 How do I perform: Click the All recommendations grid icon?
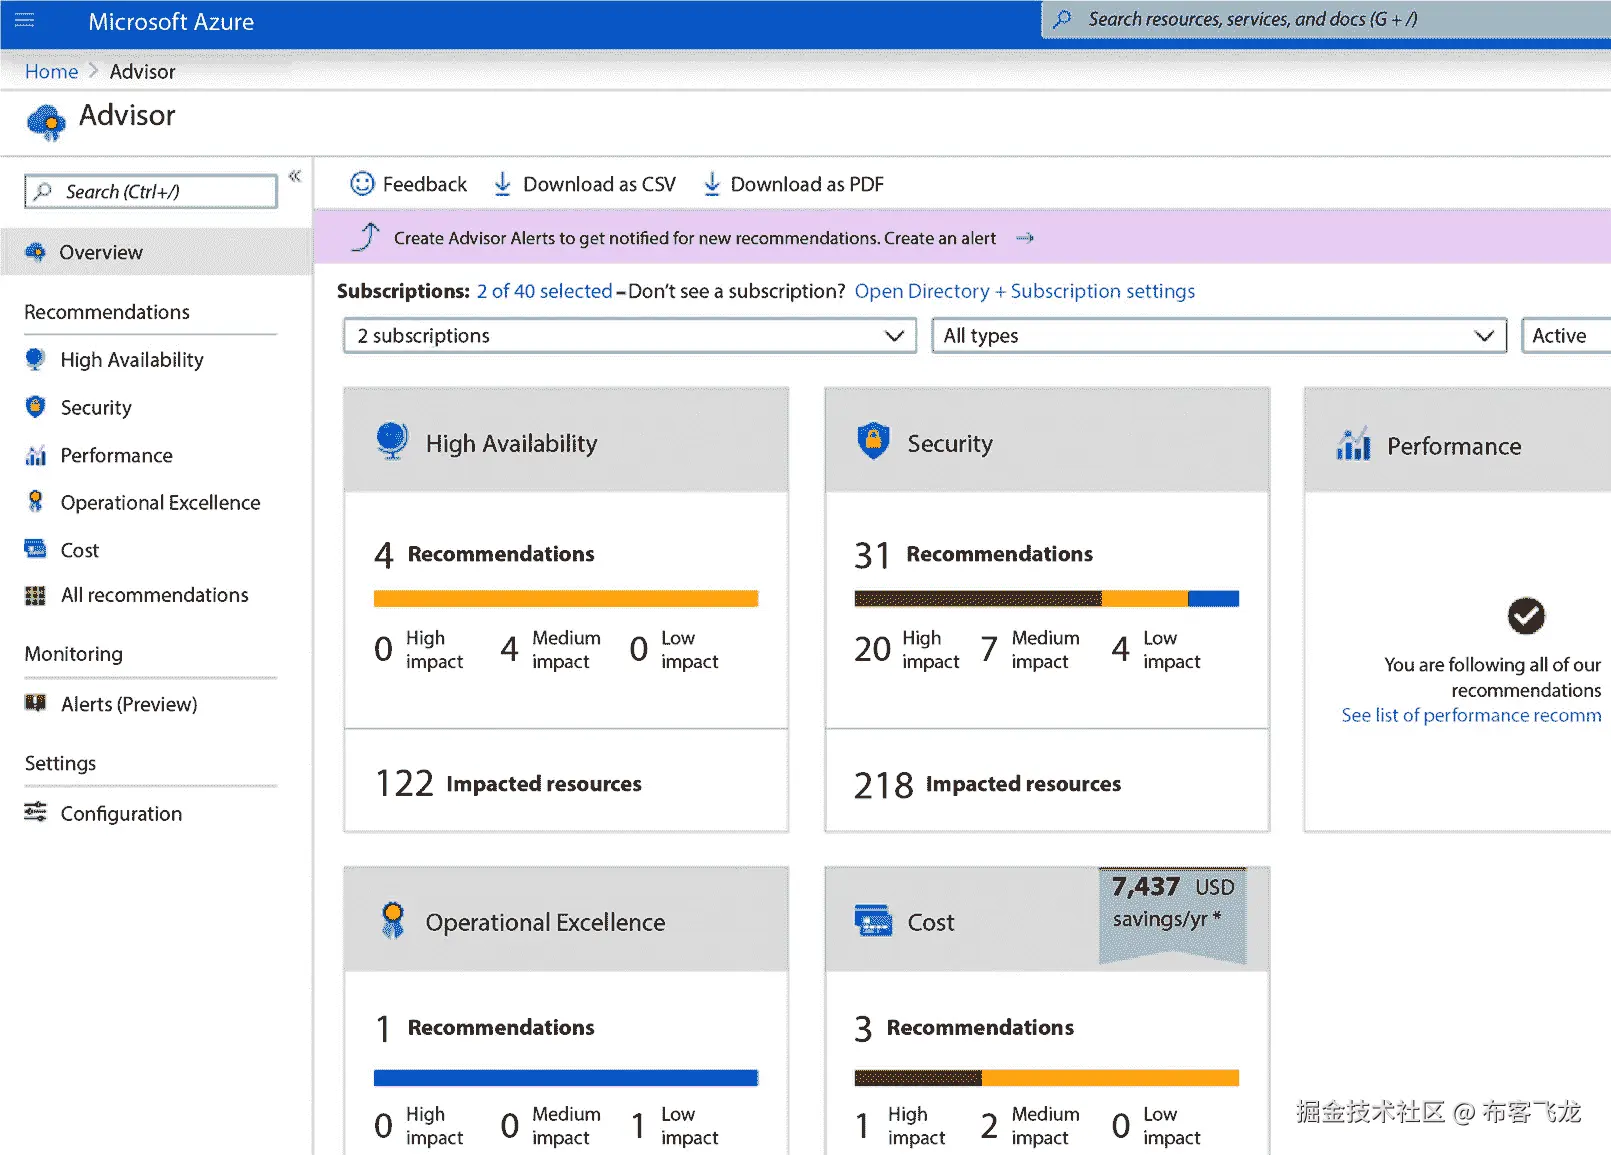(x=35, y=595)
